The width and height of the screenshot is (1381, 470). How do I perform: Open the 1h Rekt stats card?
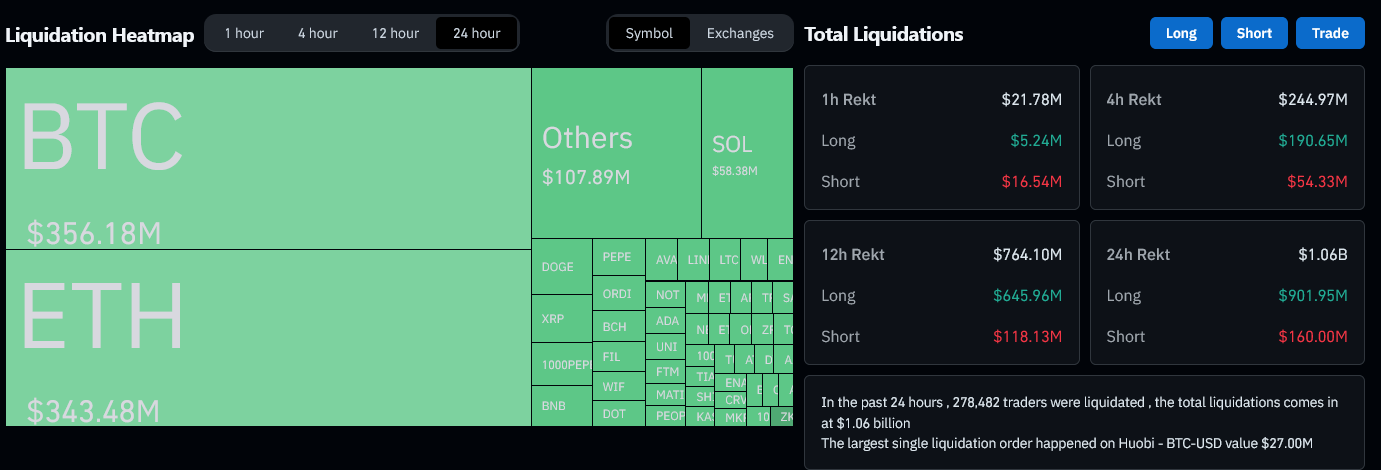941,140
